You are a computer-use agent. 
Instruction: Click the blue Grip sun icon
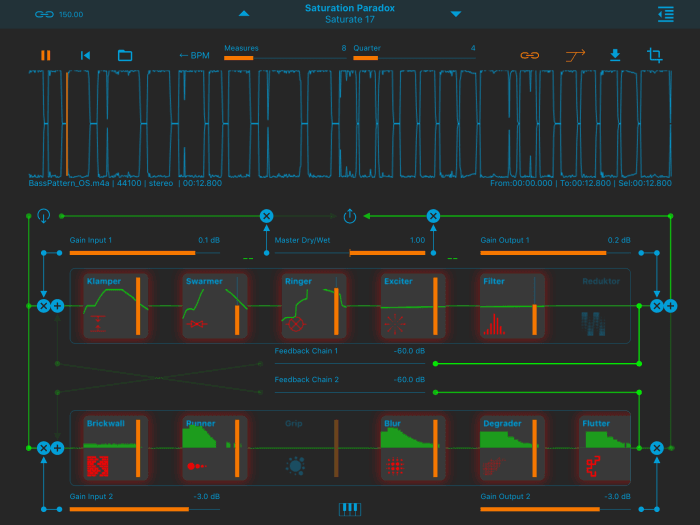[x=295, y=466]
